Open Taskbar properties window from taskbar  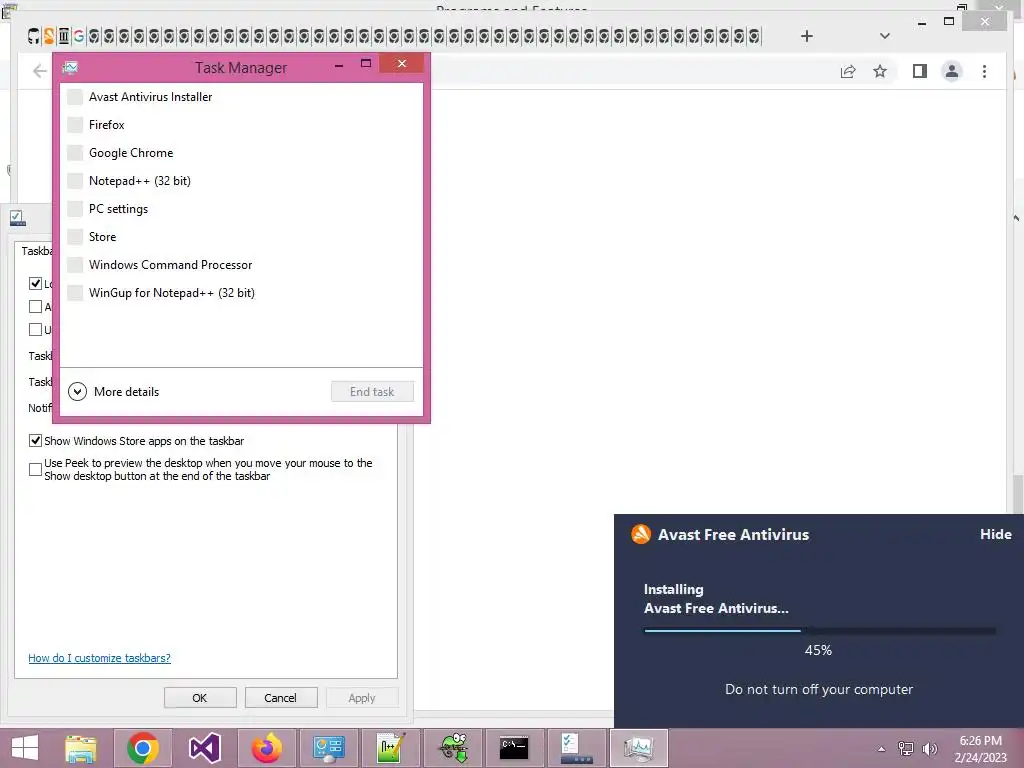point(576,748)
